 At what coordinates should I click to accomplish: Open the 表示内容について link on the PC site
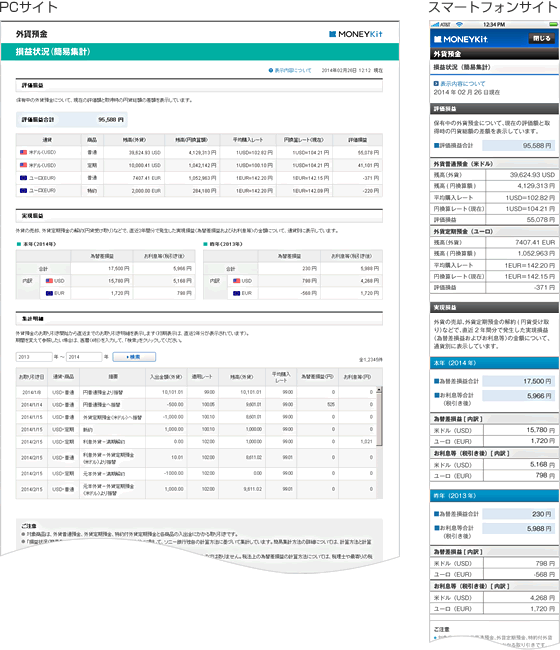pos(293,70)
